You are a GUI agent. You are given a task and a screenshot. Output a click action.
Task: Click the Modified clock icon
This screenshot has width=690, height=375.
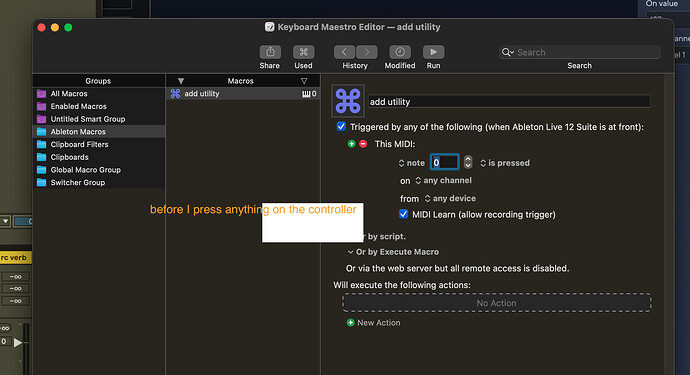(400, 52)
